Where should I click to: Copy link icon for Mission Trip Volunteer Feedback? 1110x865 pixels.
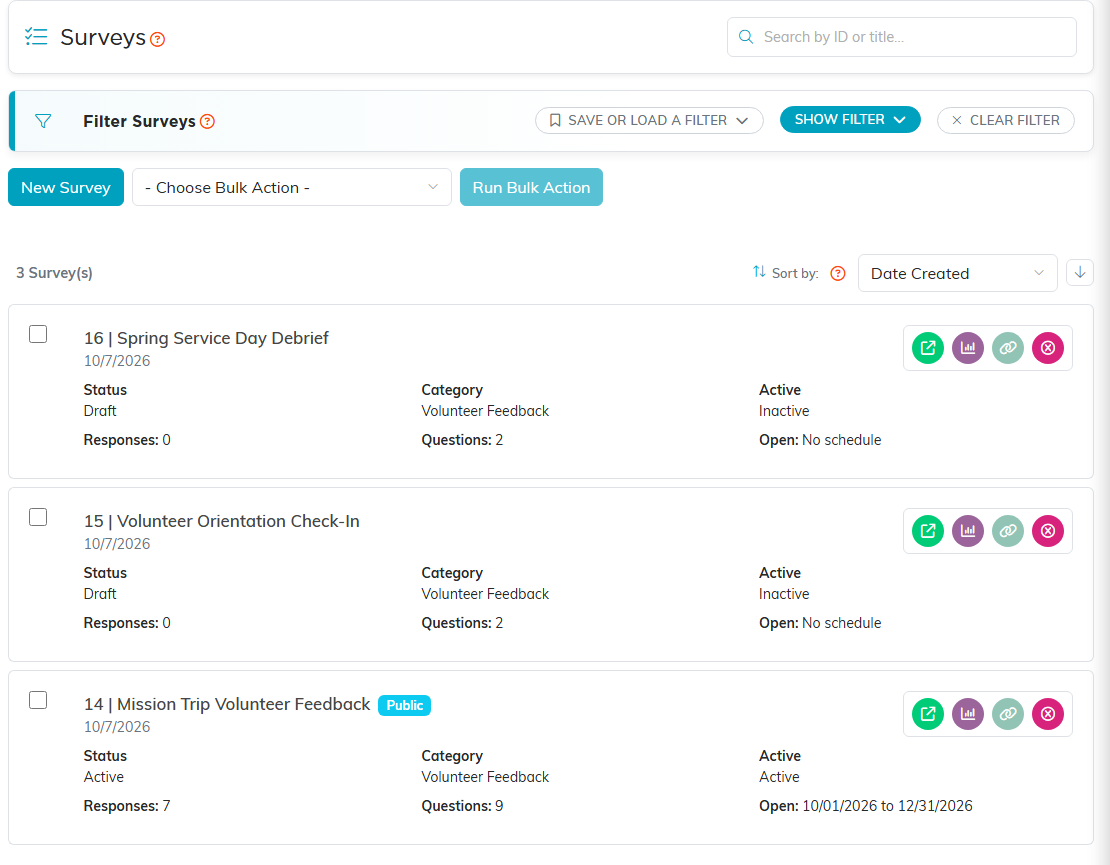coord(1008,714)
